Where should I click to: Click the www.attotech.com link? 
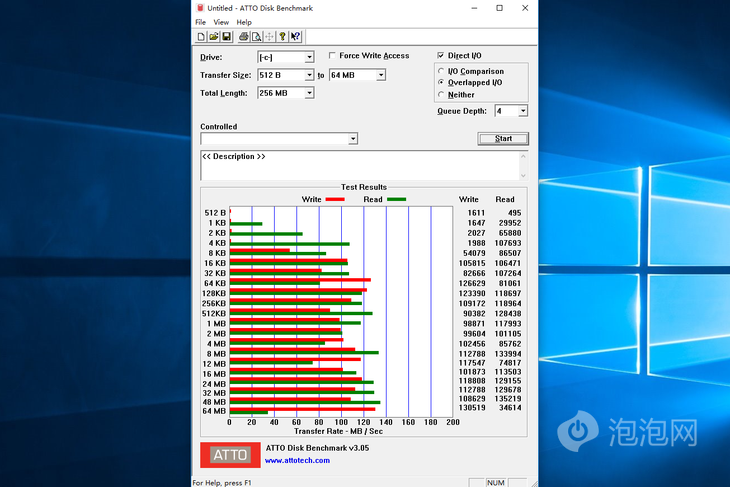[297, 460]
